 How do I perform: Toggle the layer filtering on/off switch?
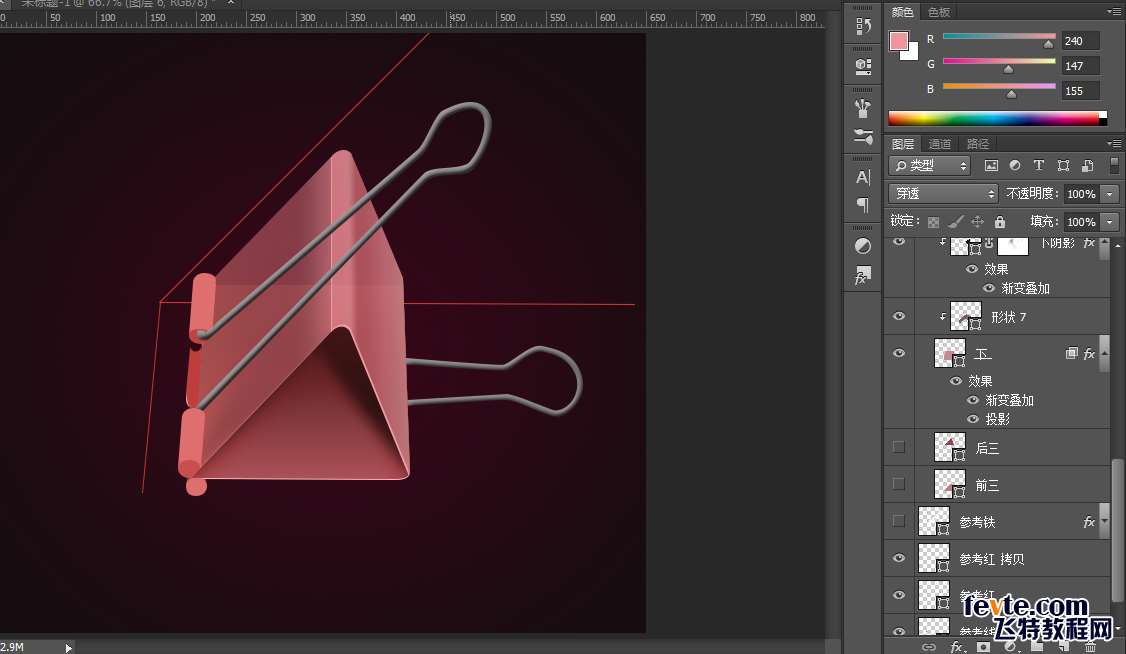1114,166
